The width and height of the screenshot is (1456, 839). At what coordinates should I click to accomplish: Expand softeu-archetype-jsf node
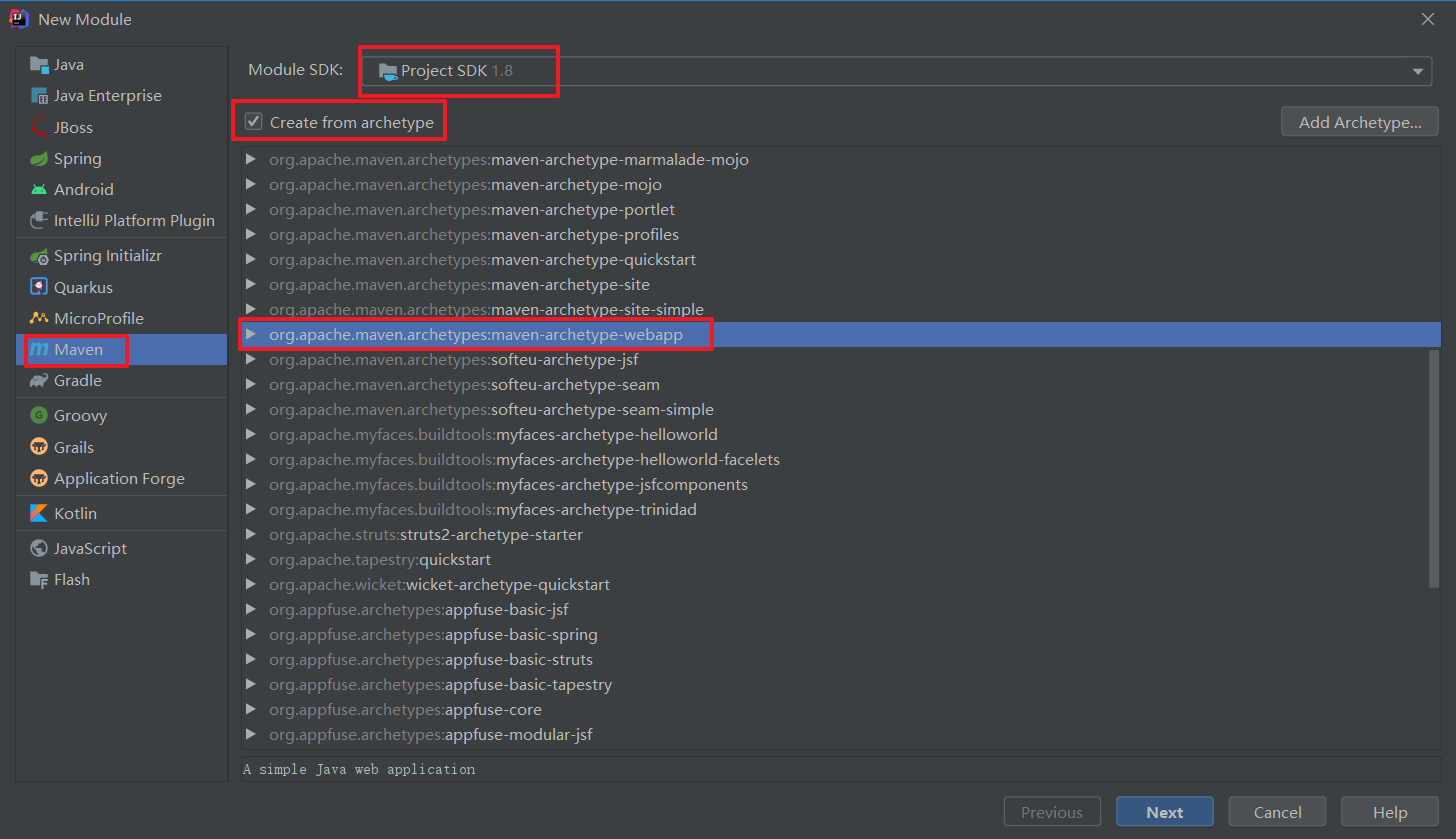(251, 360)
